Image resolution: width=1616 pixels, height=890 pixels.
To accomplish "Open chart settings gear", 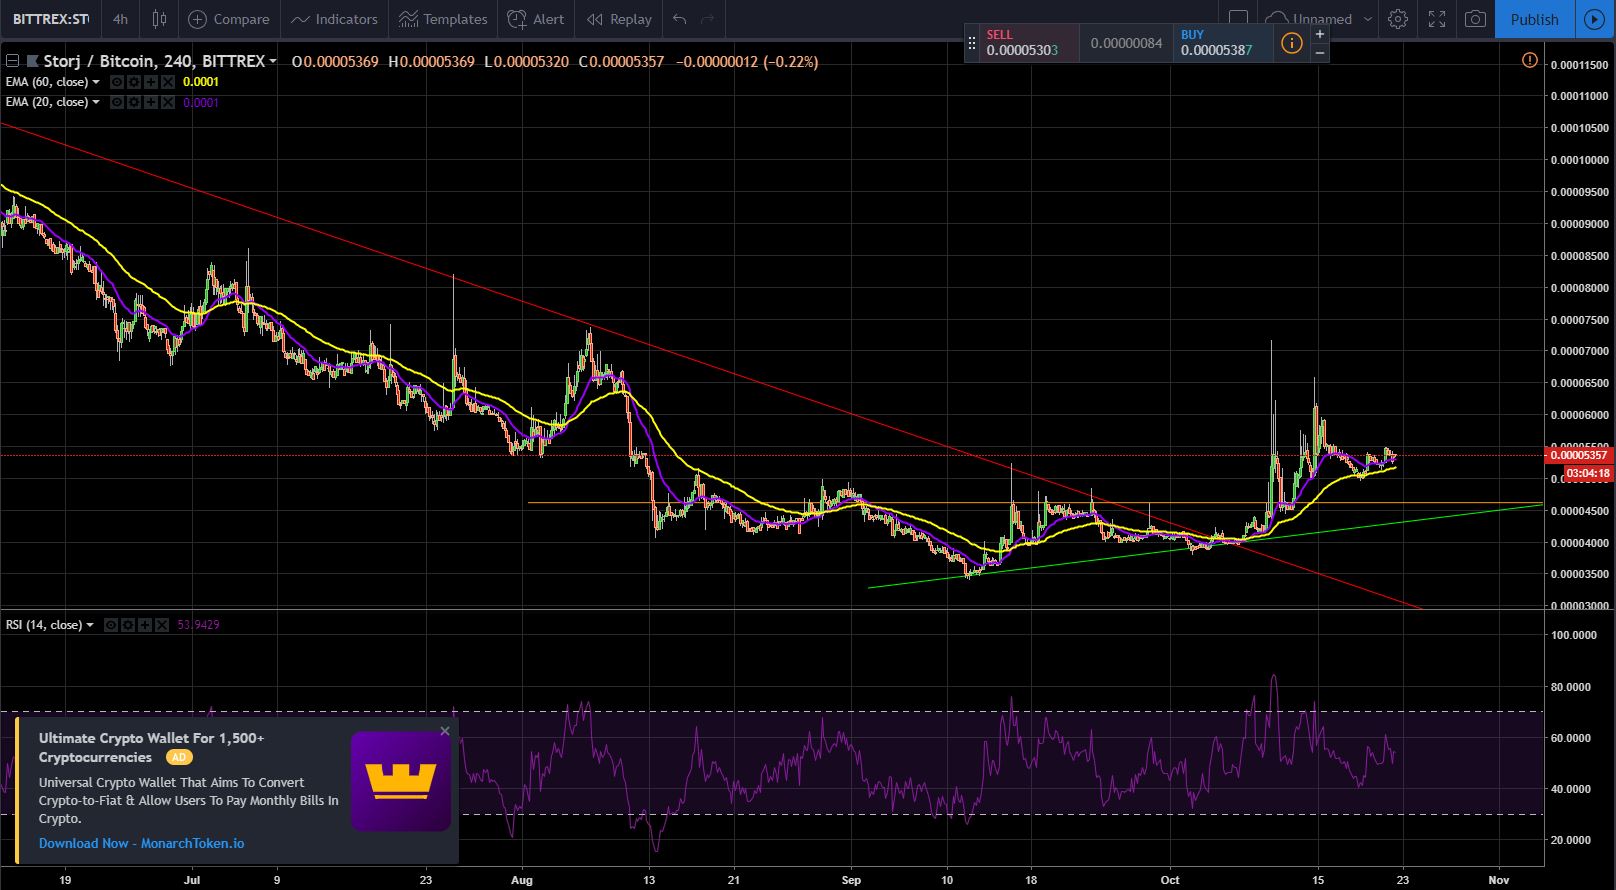I will point(1398,19).
